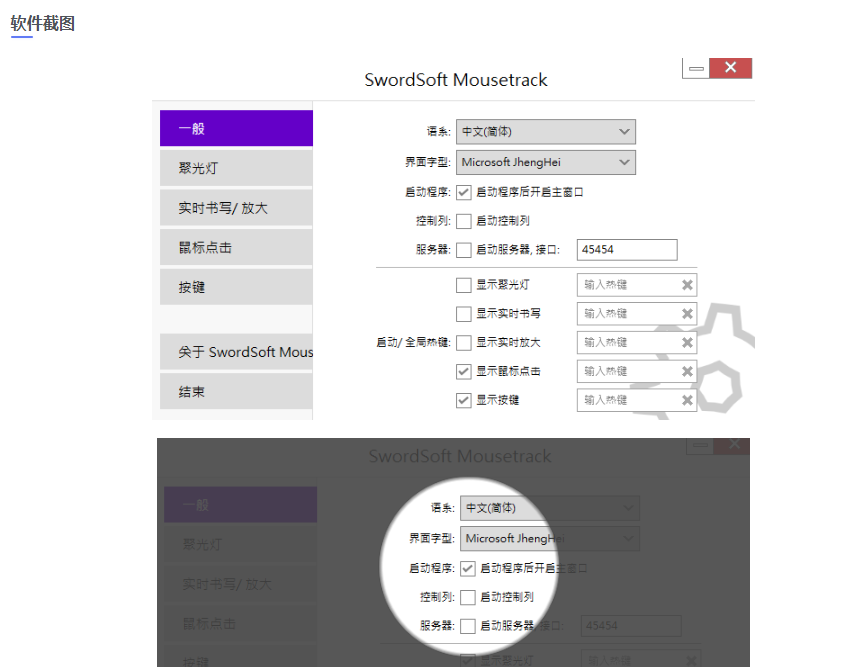Toggle 启动程序后开启主窗口 checkbox in top window

(x=463, y=192)
